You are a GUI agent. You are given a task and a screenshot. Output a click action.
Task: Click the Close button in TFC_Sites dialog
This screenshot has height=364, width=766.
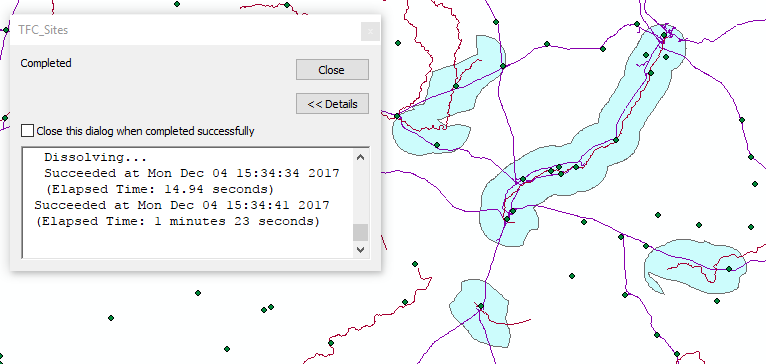point(332,70)
